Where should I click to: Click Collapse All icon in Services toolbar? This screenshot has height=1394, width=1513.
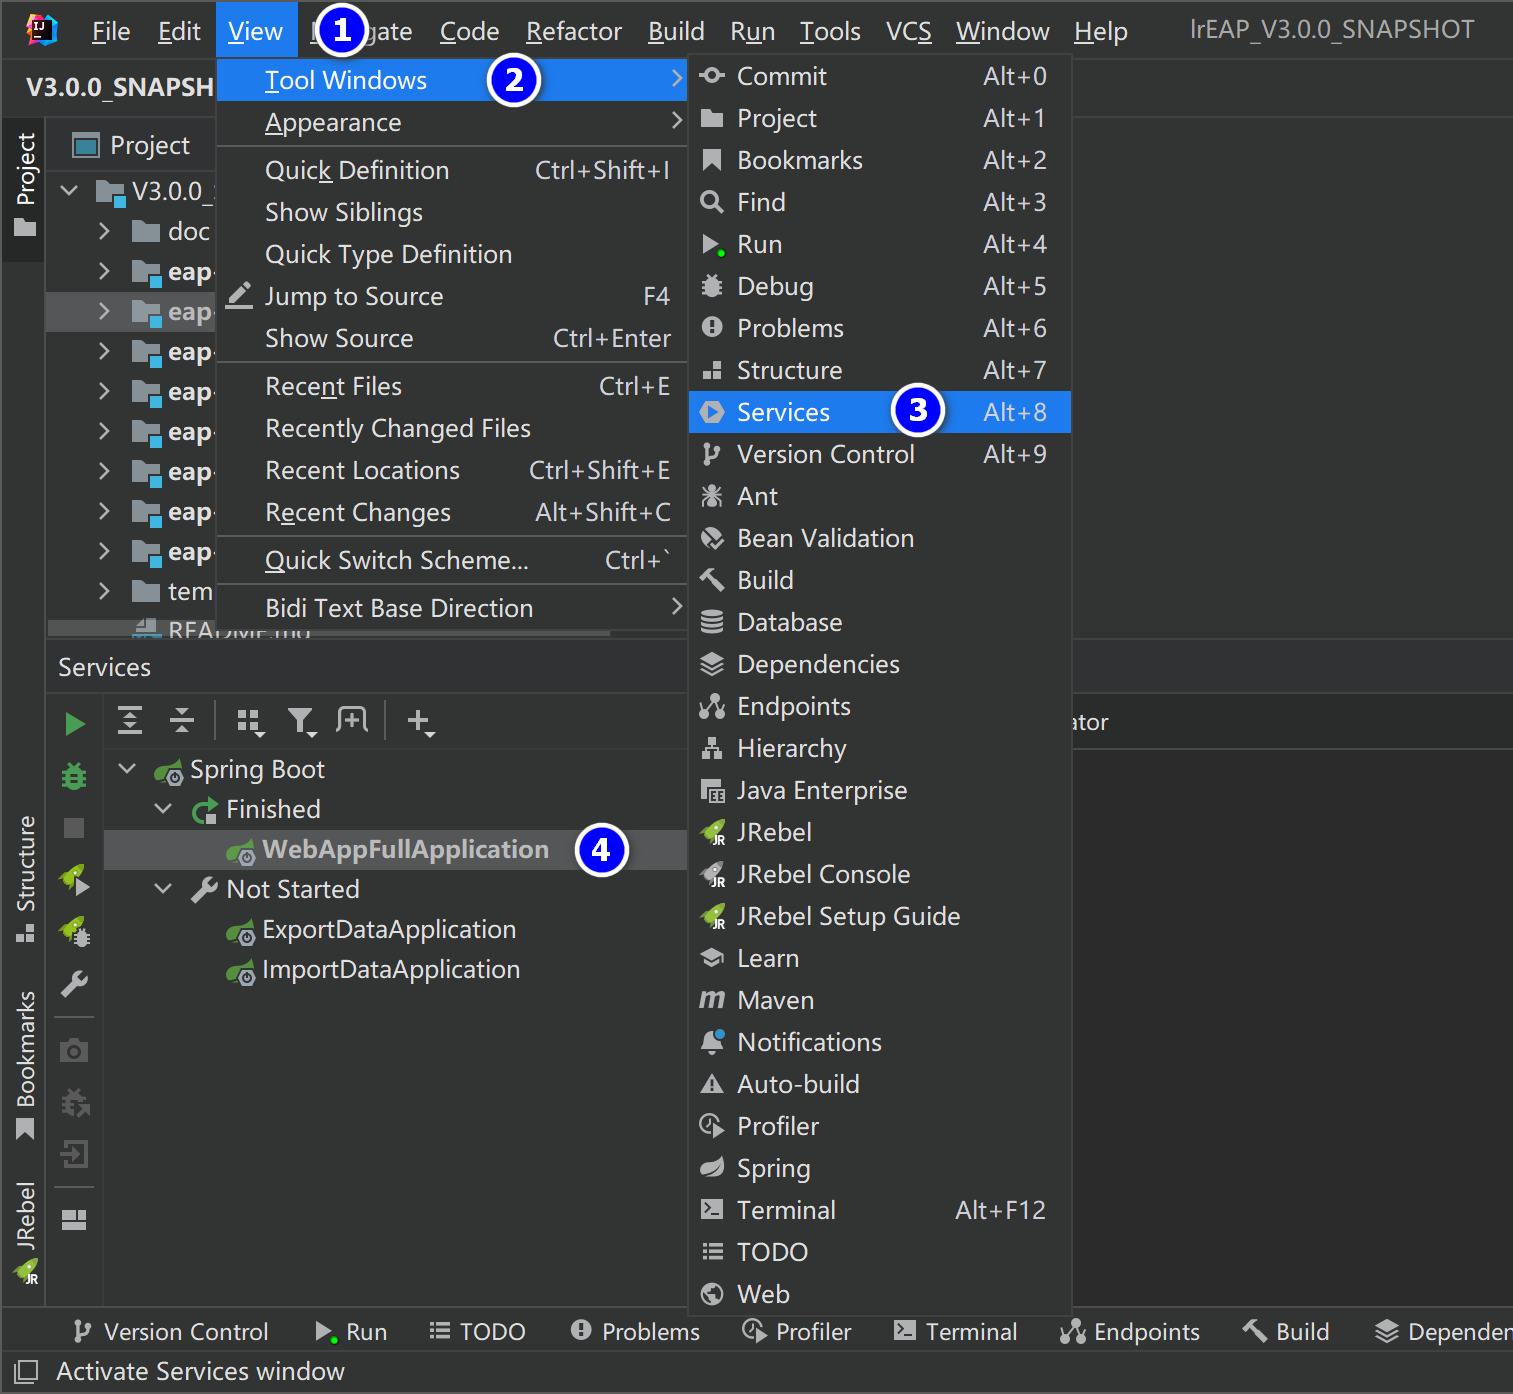pyautogui.click(x=182, y=720)
